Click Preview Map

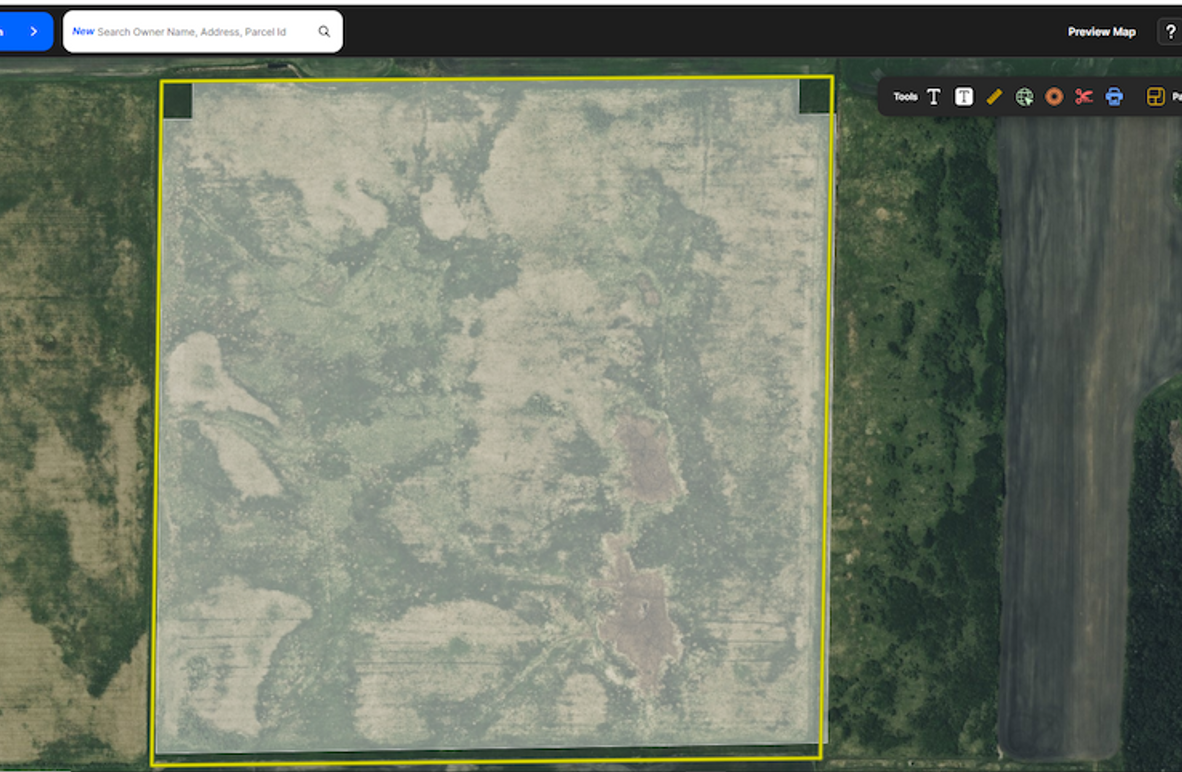(x=1101, y=32)
